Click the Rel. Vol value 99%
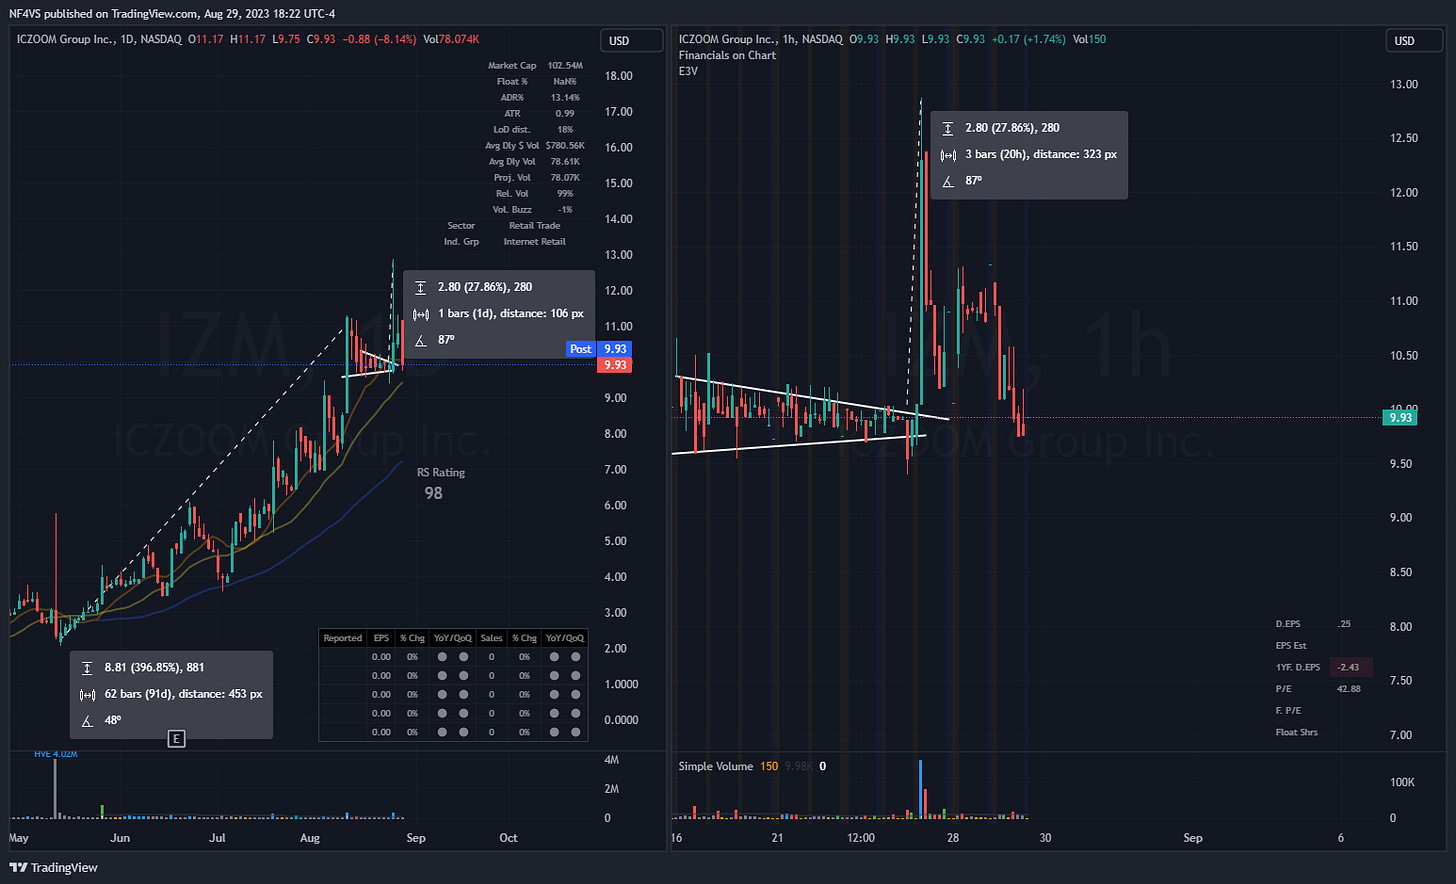Viewport: 1456px width, 884px height. tap(565, 193)
